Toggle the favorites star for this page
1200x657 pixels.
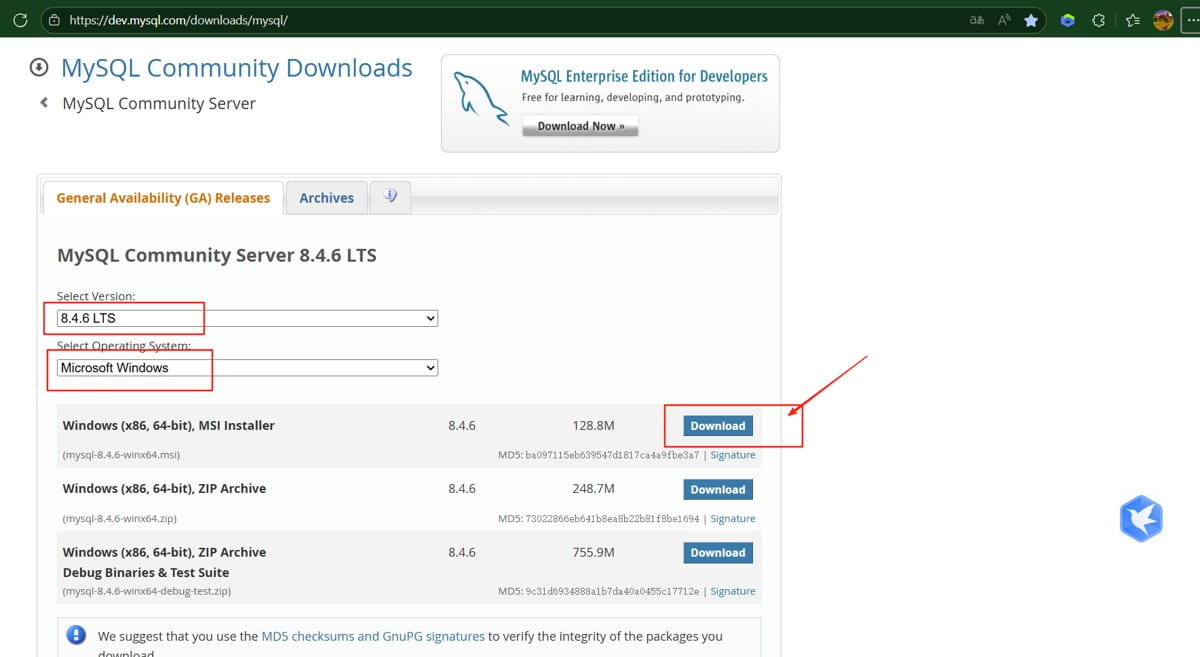(x=1031, y=19)
